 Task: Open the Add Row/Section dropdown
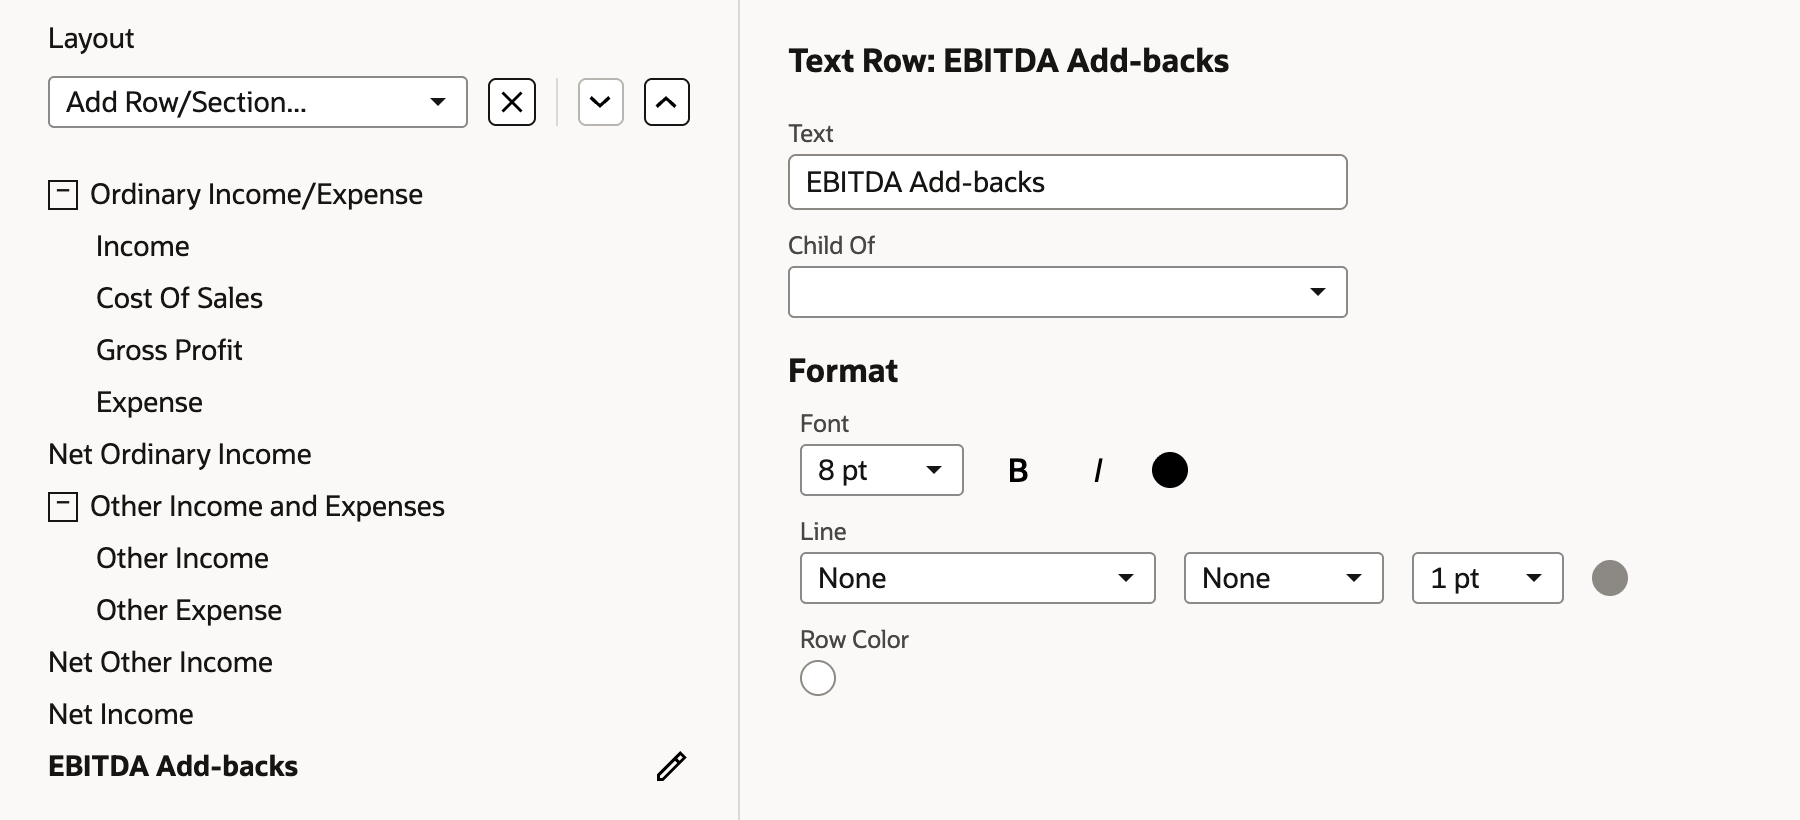(258, 102)
